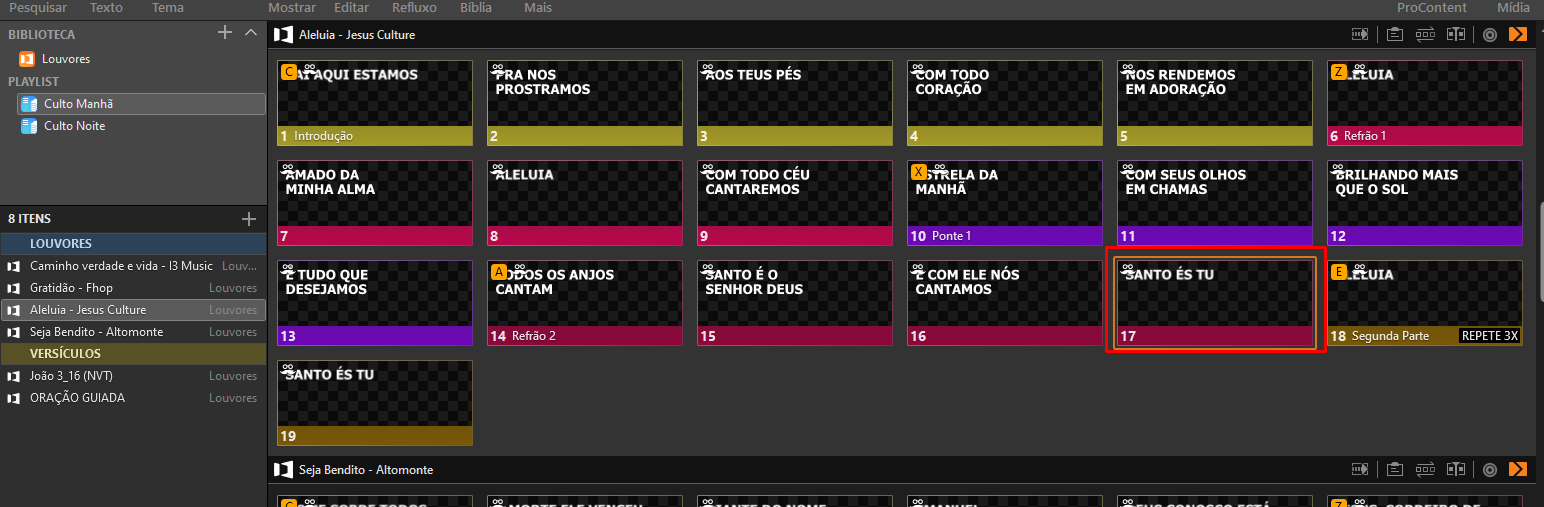Open the ProContent tab
The image size is (1544, 507).
pos(1431,8)
